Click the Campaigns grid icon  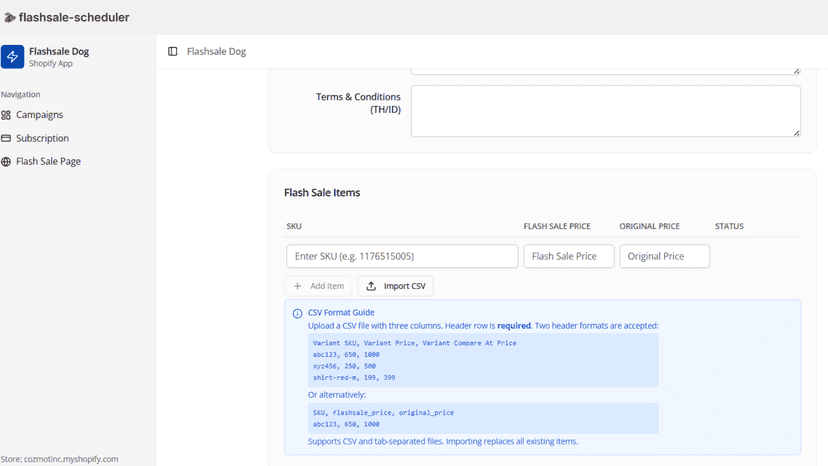[x=6, y=115]
